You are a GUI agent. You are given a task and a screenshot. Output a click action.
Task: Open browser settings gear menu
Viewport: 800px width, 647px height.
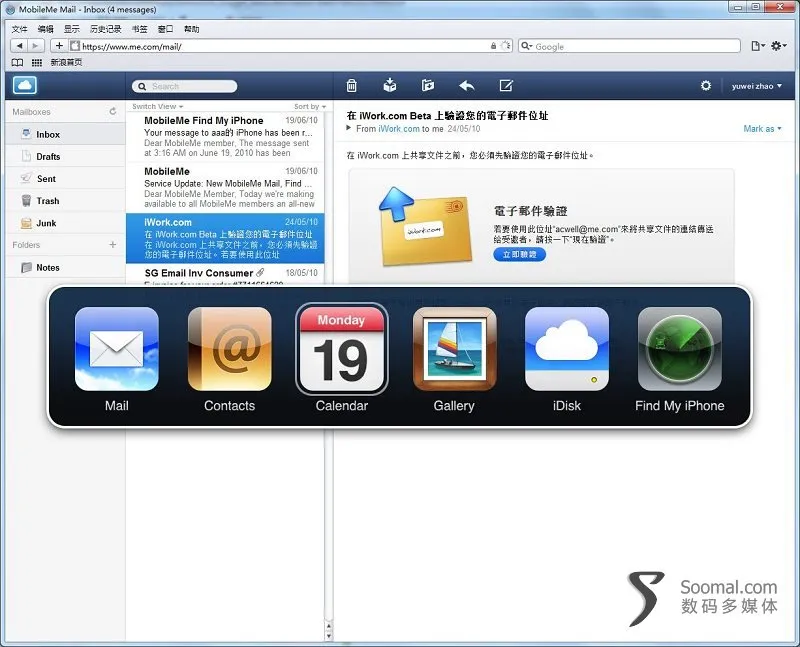coord(778,46)
